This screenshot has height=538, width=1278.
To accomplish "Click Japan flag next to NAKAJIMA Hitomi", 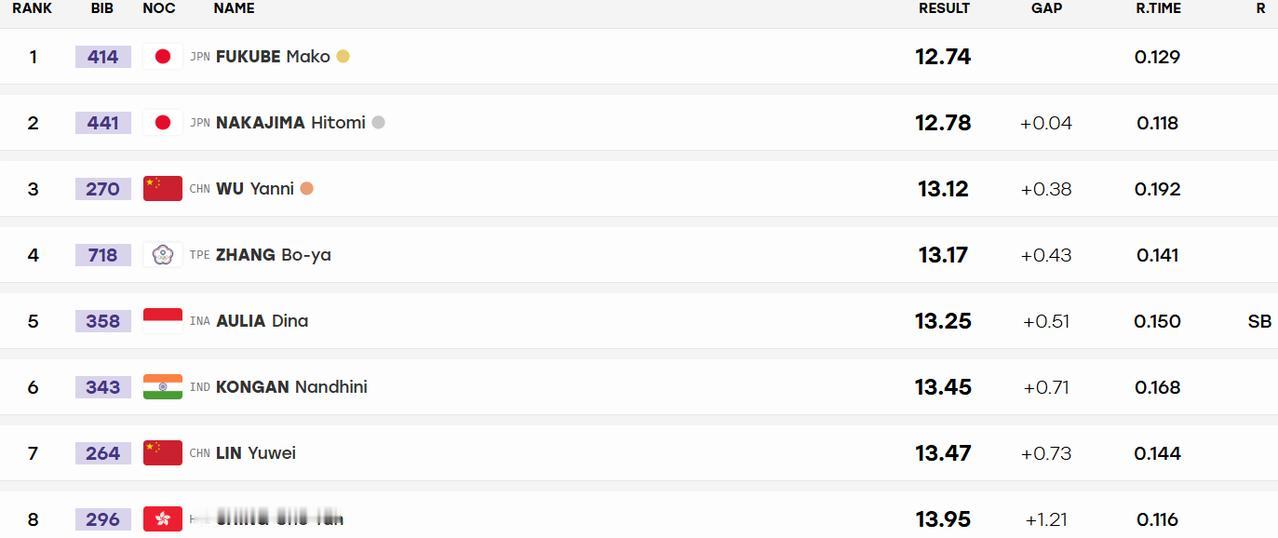I will pyautogui.click(x=162, y=123).
